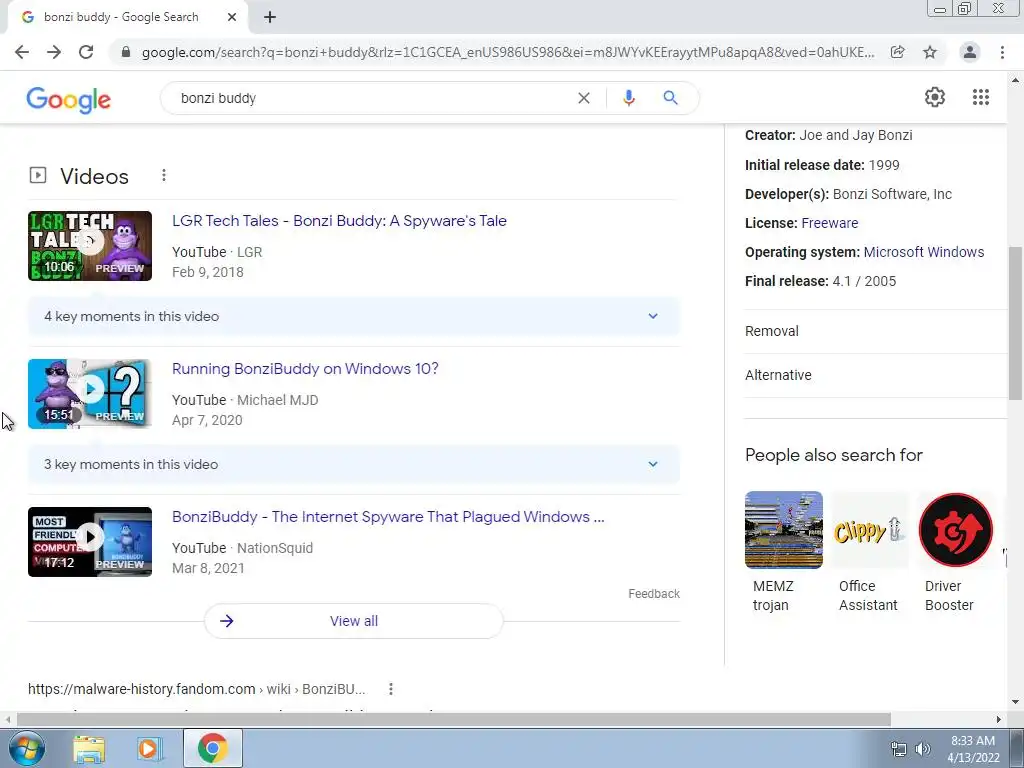Bookmark this page with the star icon

point(930,52)
